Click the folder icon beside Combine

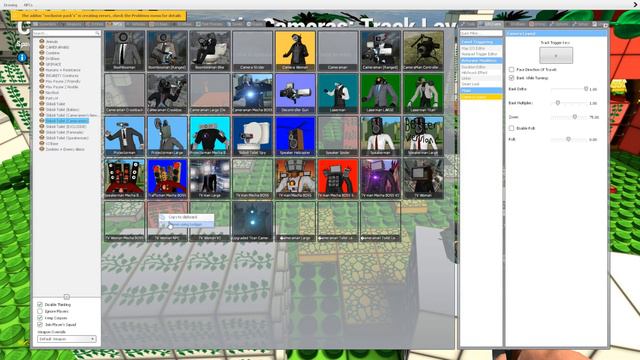click(x=42, y=53)
